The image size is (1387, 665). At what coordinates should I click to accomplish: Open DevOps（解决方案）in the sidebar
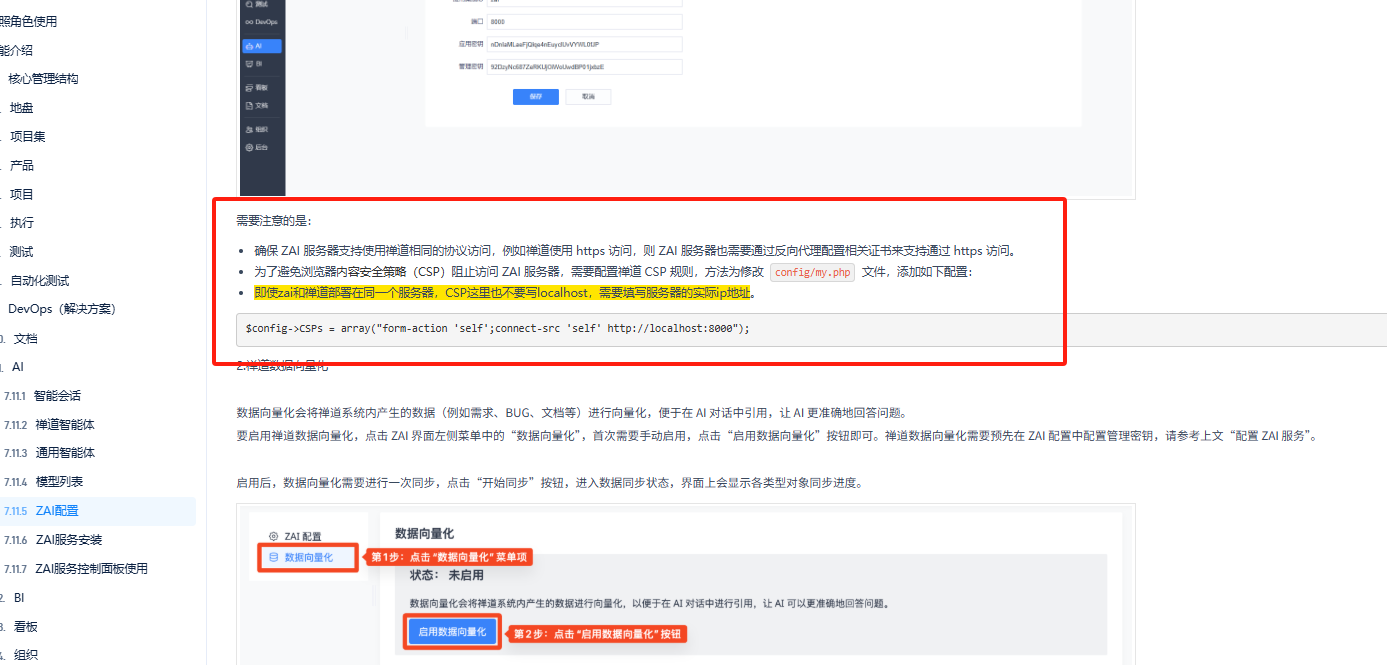[61, 309]
